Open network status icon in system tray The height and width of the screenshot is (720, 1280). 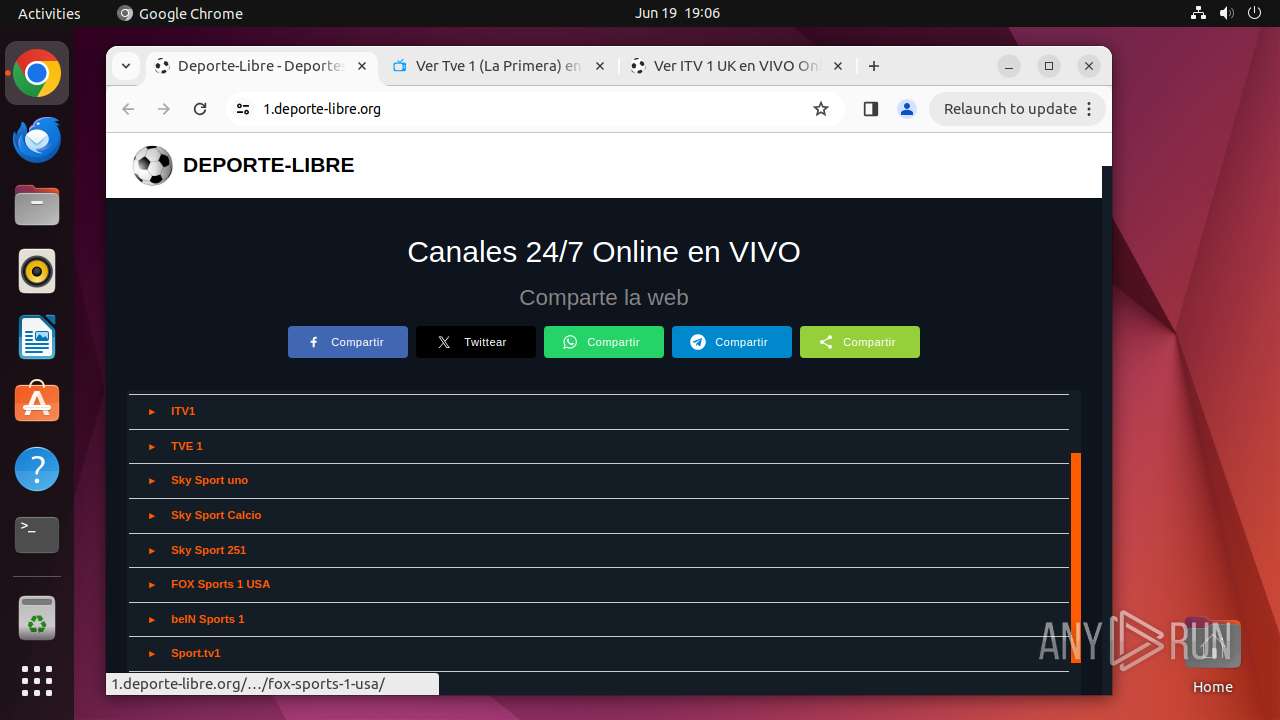(1198, 13)
